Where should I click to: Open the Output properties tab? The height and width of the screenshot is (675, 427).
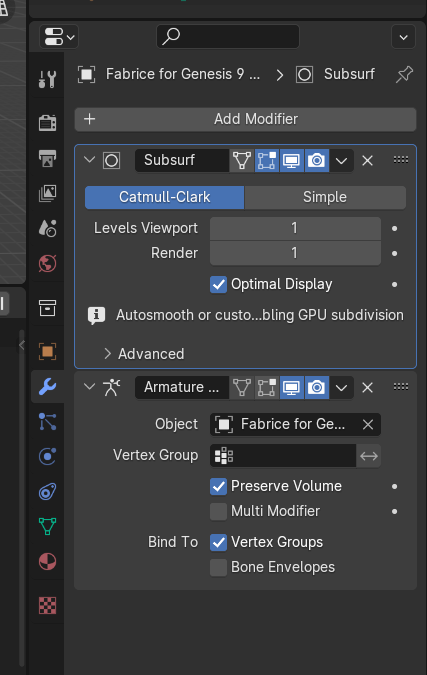pyautogui.click(x=47, y=158)
